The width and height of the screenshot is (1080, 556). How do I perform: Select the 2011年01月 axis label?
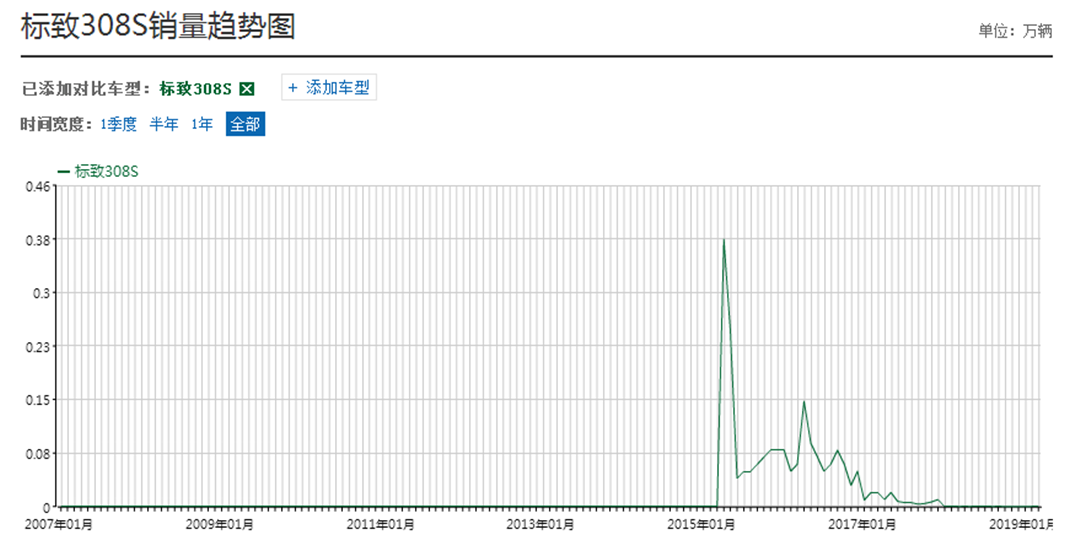click(x=381, y=524)
